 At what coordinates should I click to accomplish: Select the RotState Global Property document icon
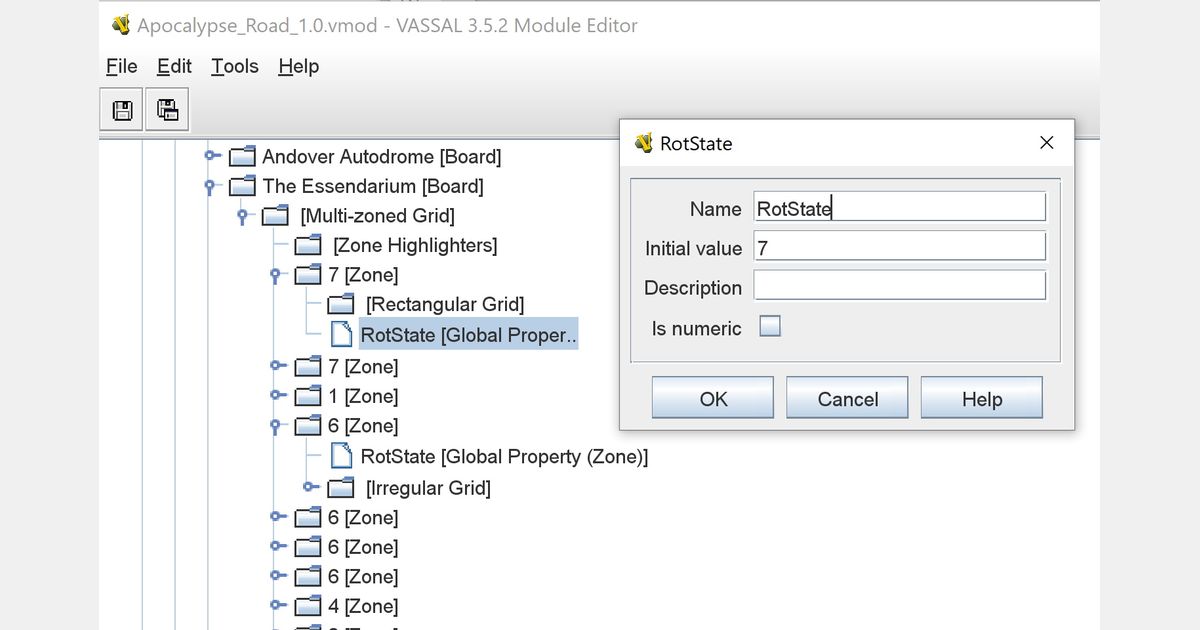(341, 334)
